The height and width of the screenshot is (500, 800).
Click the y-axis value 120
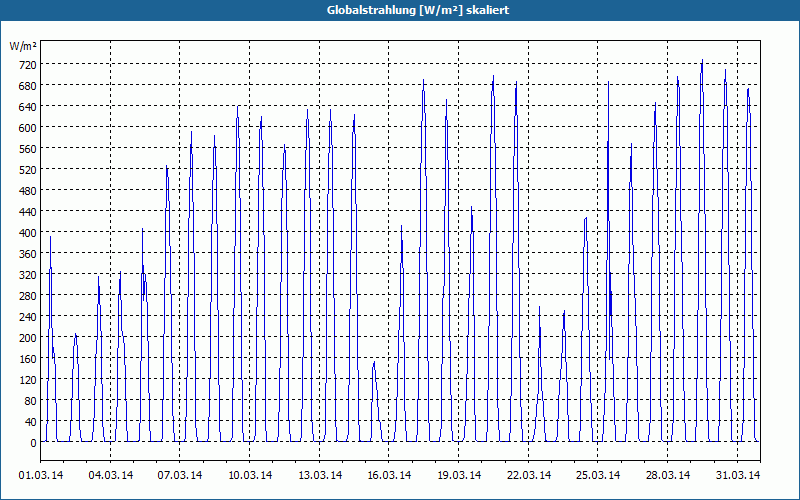pos(28,380)
